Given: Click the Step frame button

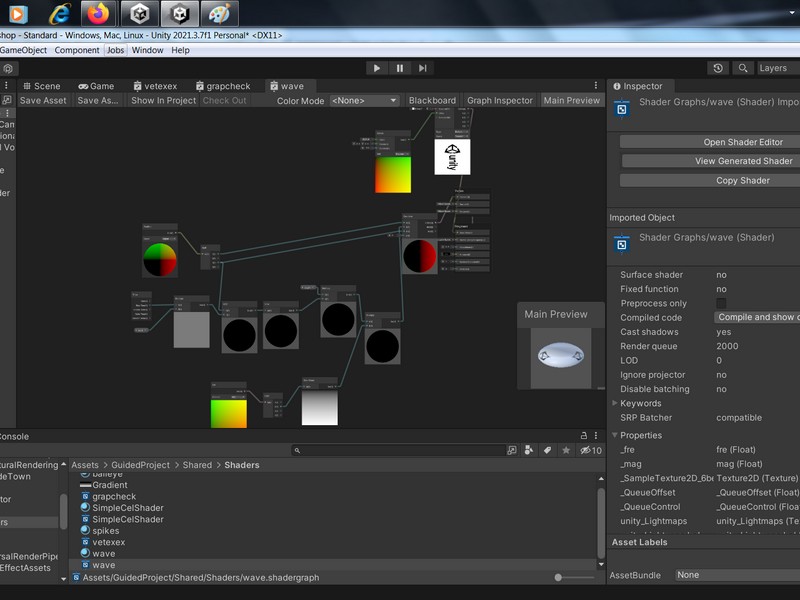Looking at the screenshot, I should click(423, 68).
